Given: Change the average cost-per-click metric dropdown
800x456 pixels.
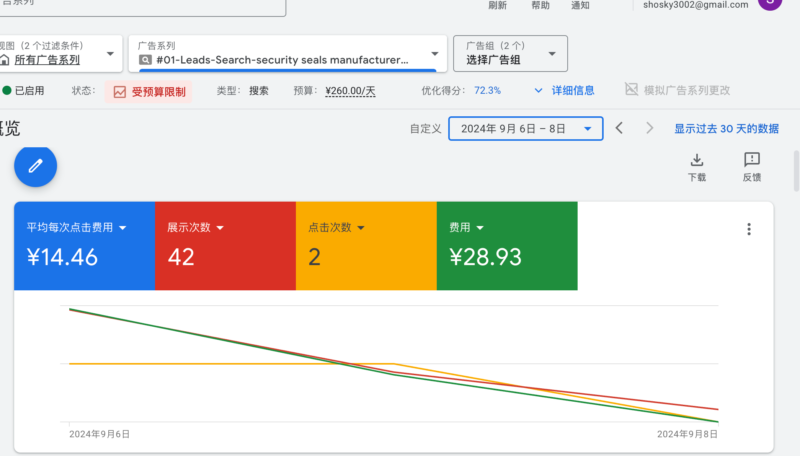Looking at the screenshot, I should (123, 228).
